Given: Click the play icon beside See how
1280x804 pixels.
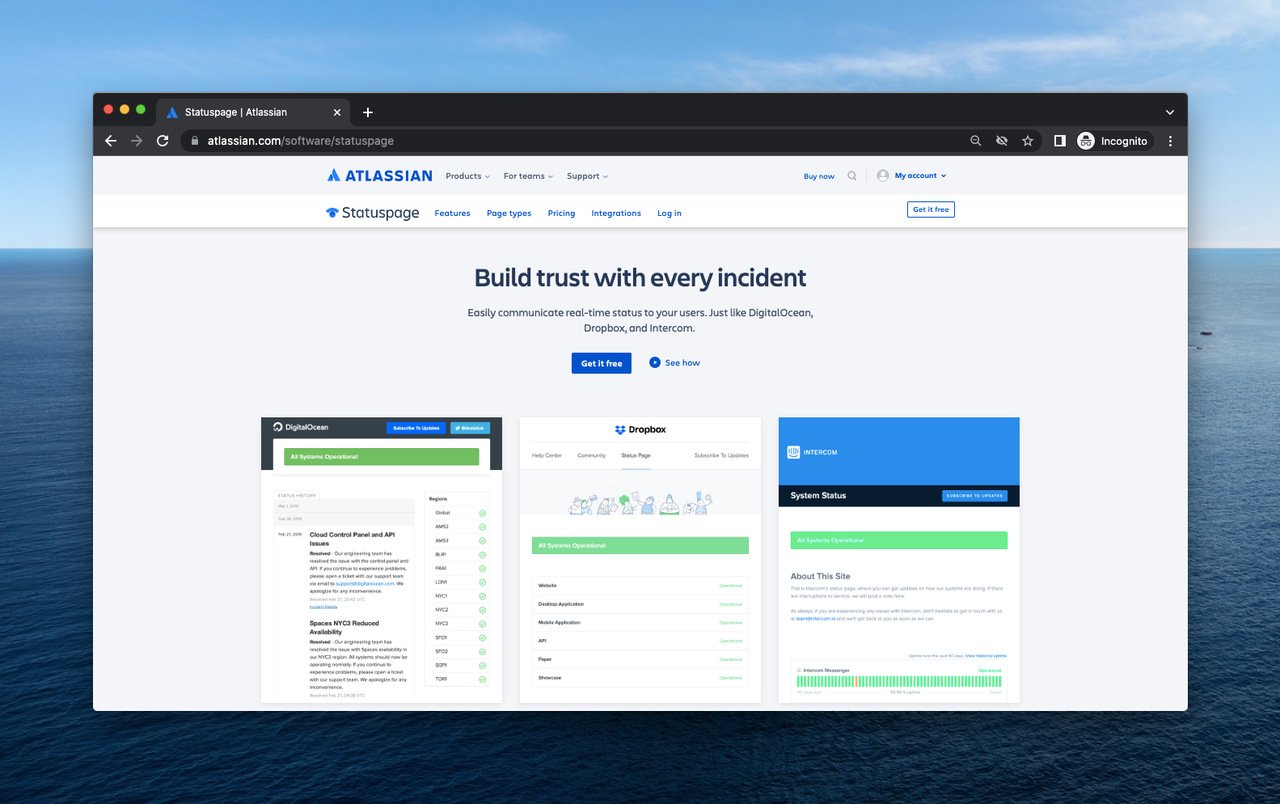Looking at the screenshot, I should 655,363.
